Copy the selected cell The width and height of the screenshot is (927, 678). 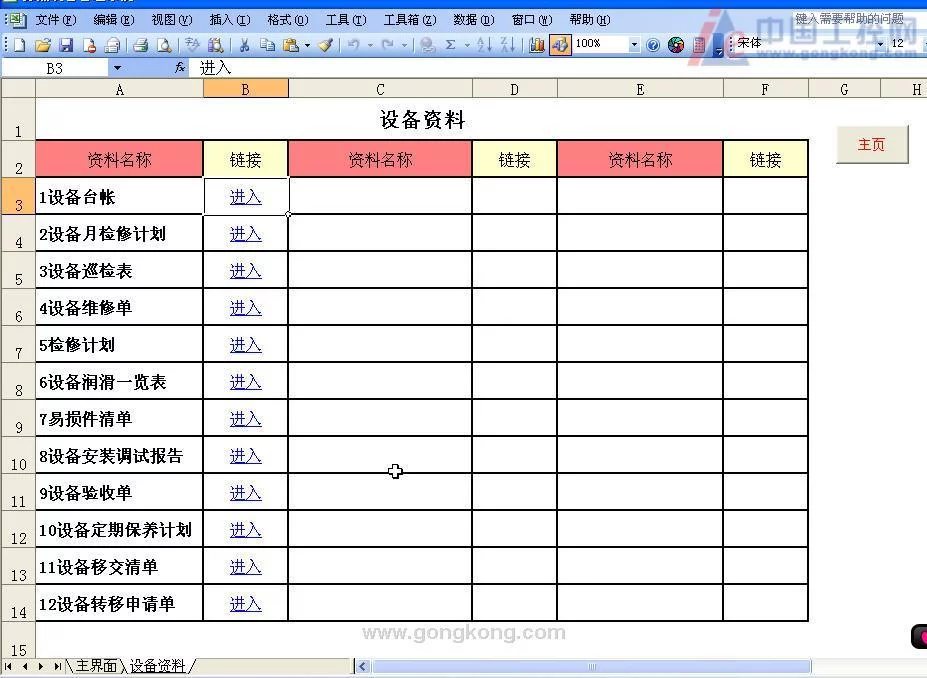267,44
